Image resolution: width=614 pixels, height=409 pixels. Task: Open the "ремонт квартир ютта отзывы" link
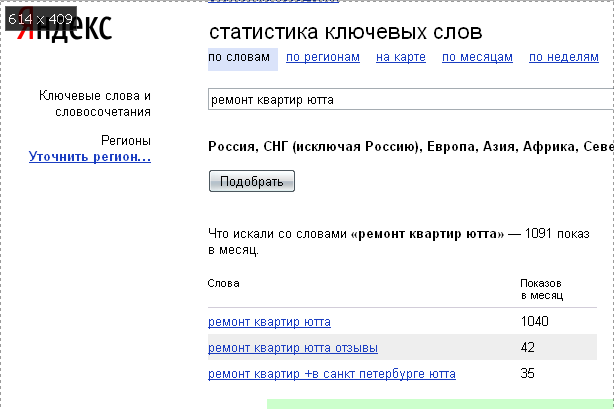coord(293,348)
